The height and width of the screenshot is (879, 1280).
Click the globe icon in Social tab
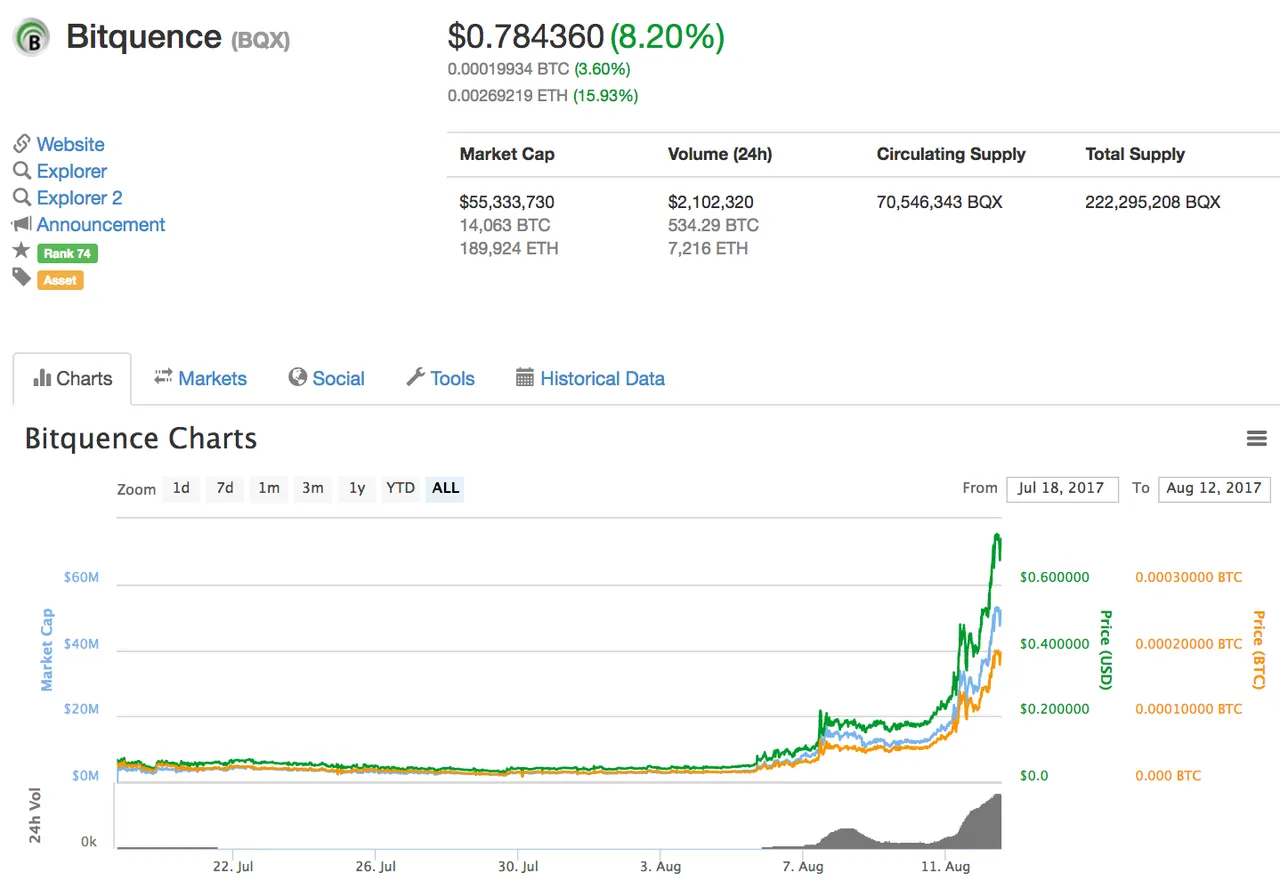tap(297, 377)
